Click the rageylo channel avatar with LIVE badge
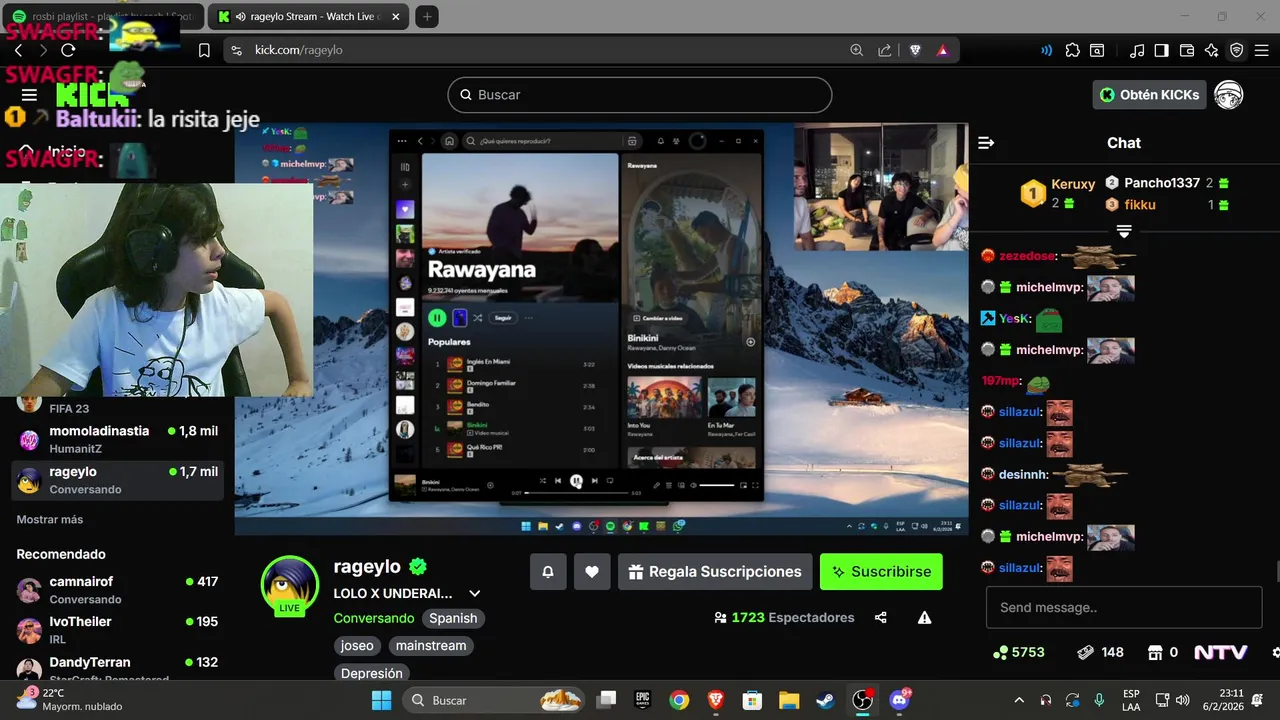Screen dimensions: 1280x720 click(x=290, y=586)
